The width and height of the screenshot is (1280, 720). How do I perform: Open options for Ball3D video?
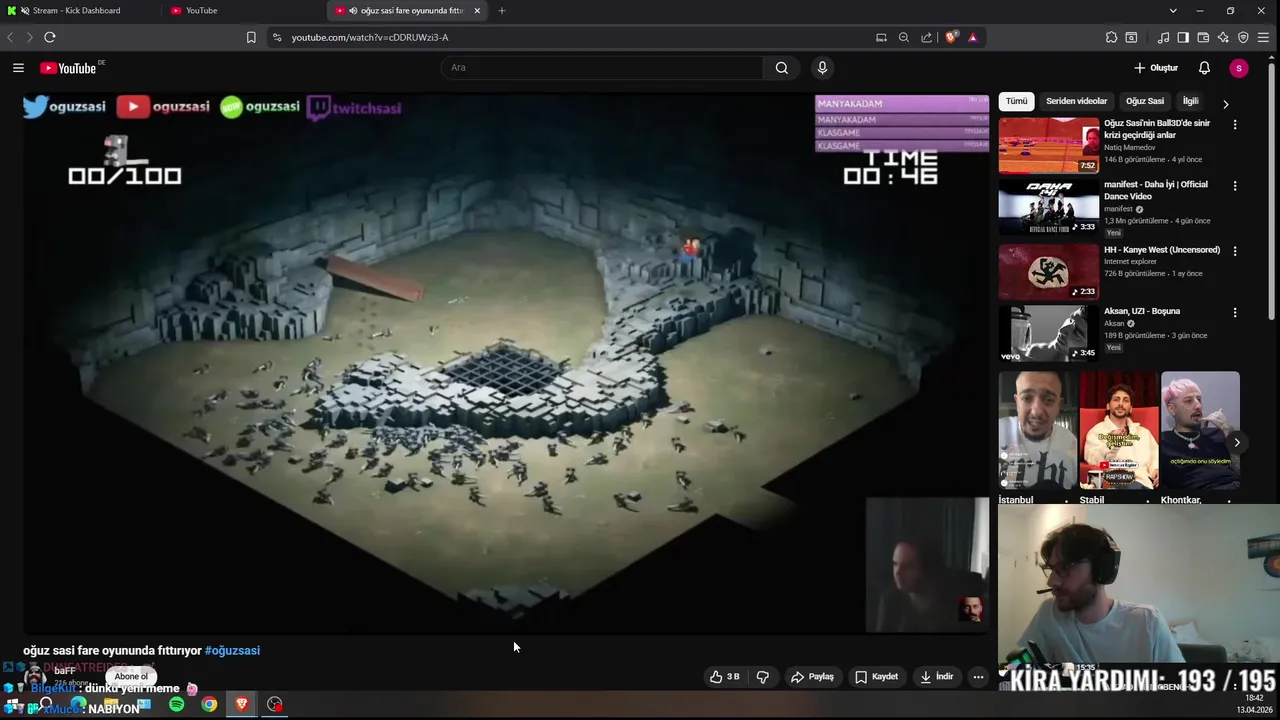1235,125
